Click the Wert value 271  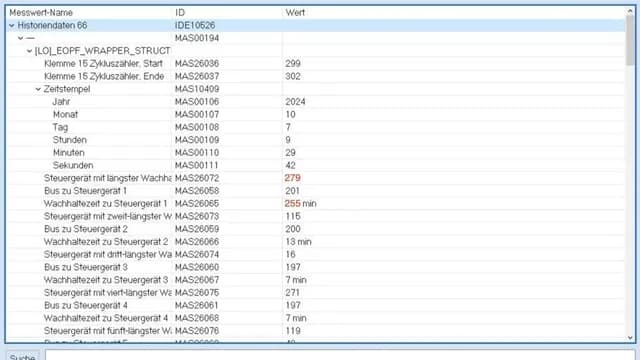coord(293,293)
